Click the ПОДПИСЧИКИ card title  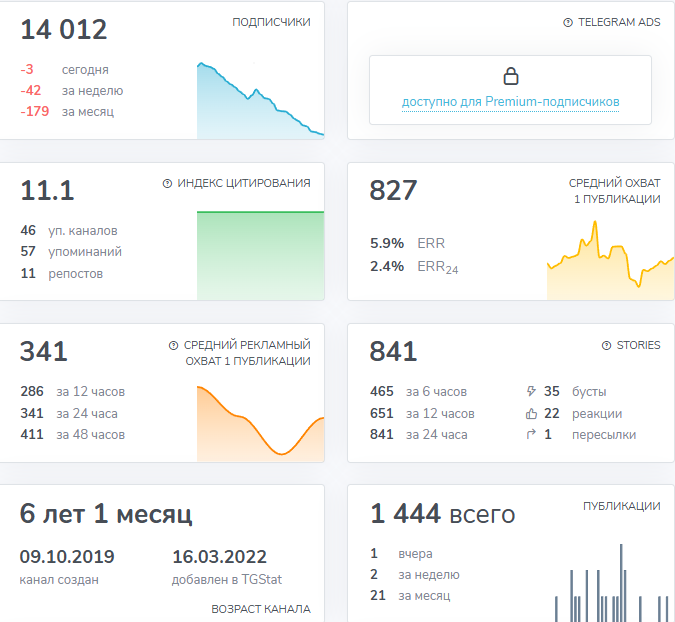270,22
